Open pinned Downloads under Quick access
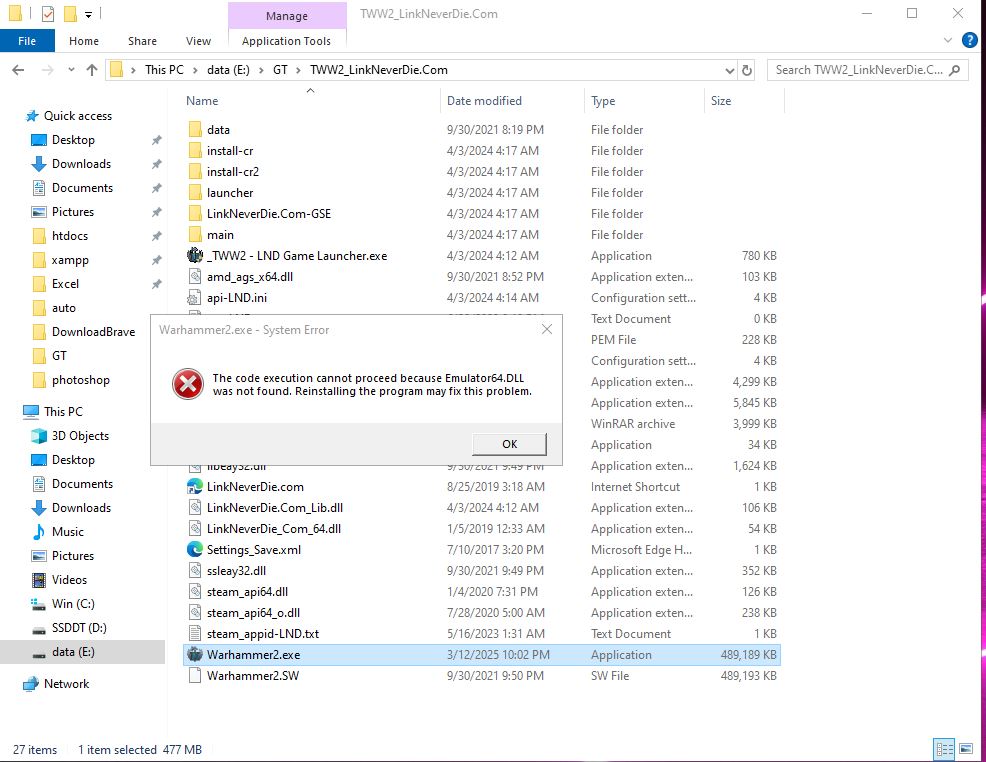The width and height of the screenshot is (986, 762). tap(81, 163)
